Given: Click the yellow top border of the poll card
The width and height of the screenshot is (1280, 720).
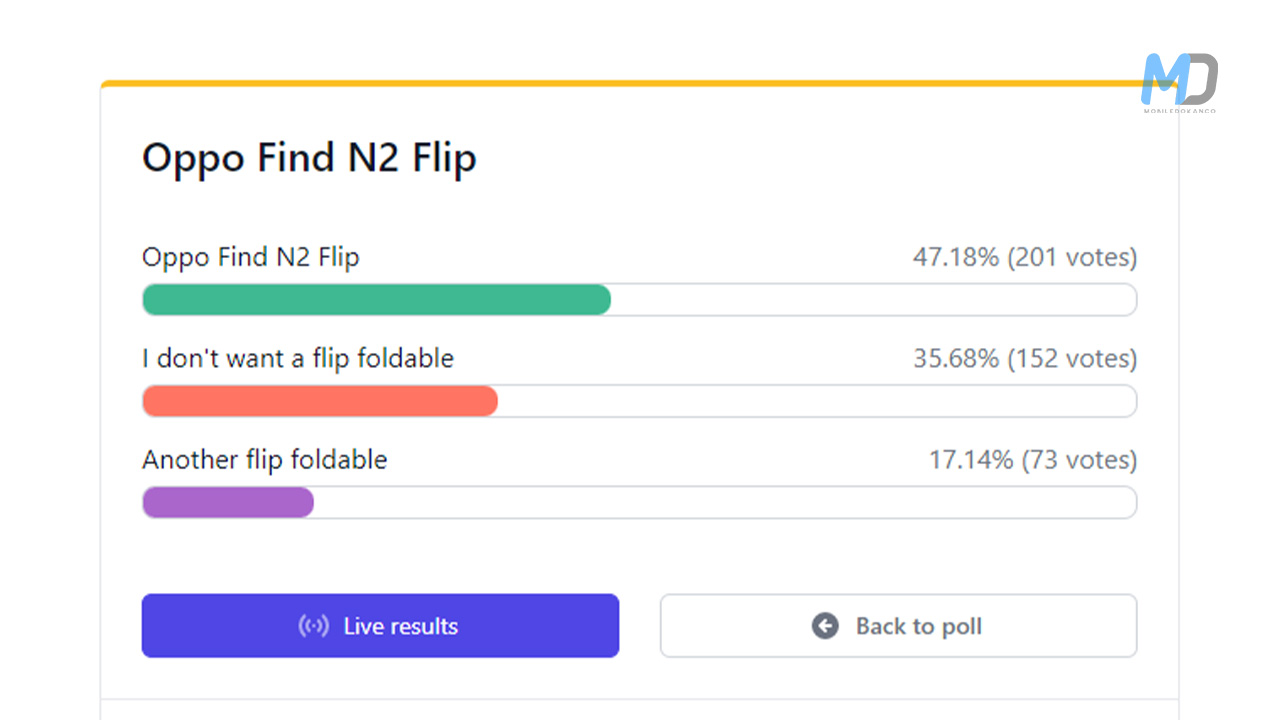Looking at the screenshot, I should pos(620,83).
